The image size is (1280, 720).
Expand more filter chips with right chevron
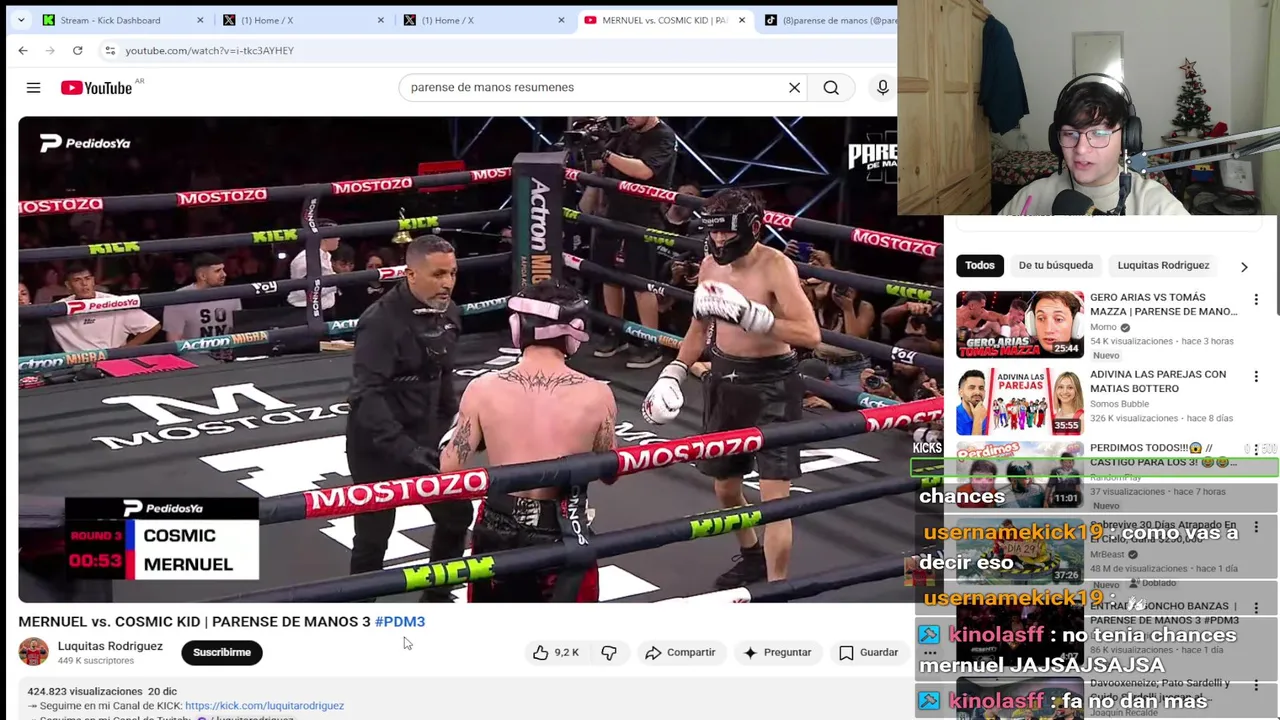point(1244,267)
